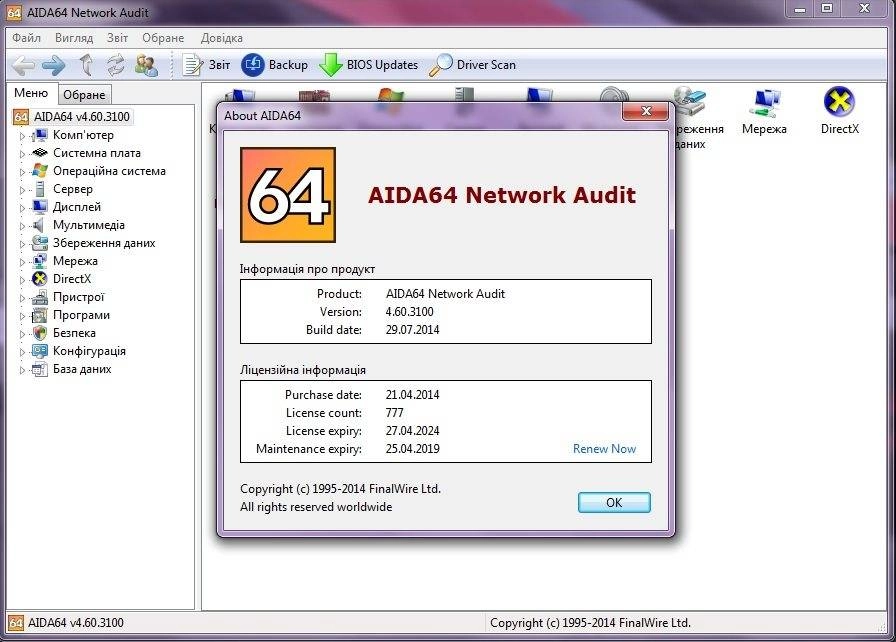The height and width of the screenshot is (642, 896).
Task: Expand the Пристрої tree node
Action: (22, 298)
